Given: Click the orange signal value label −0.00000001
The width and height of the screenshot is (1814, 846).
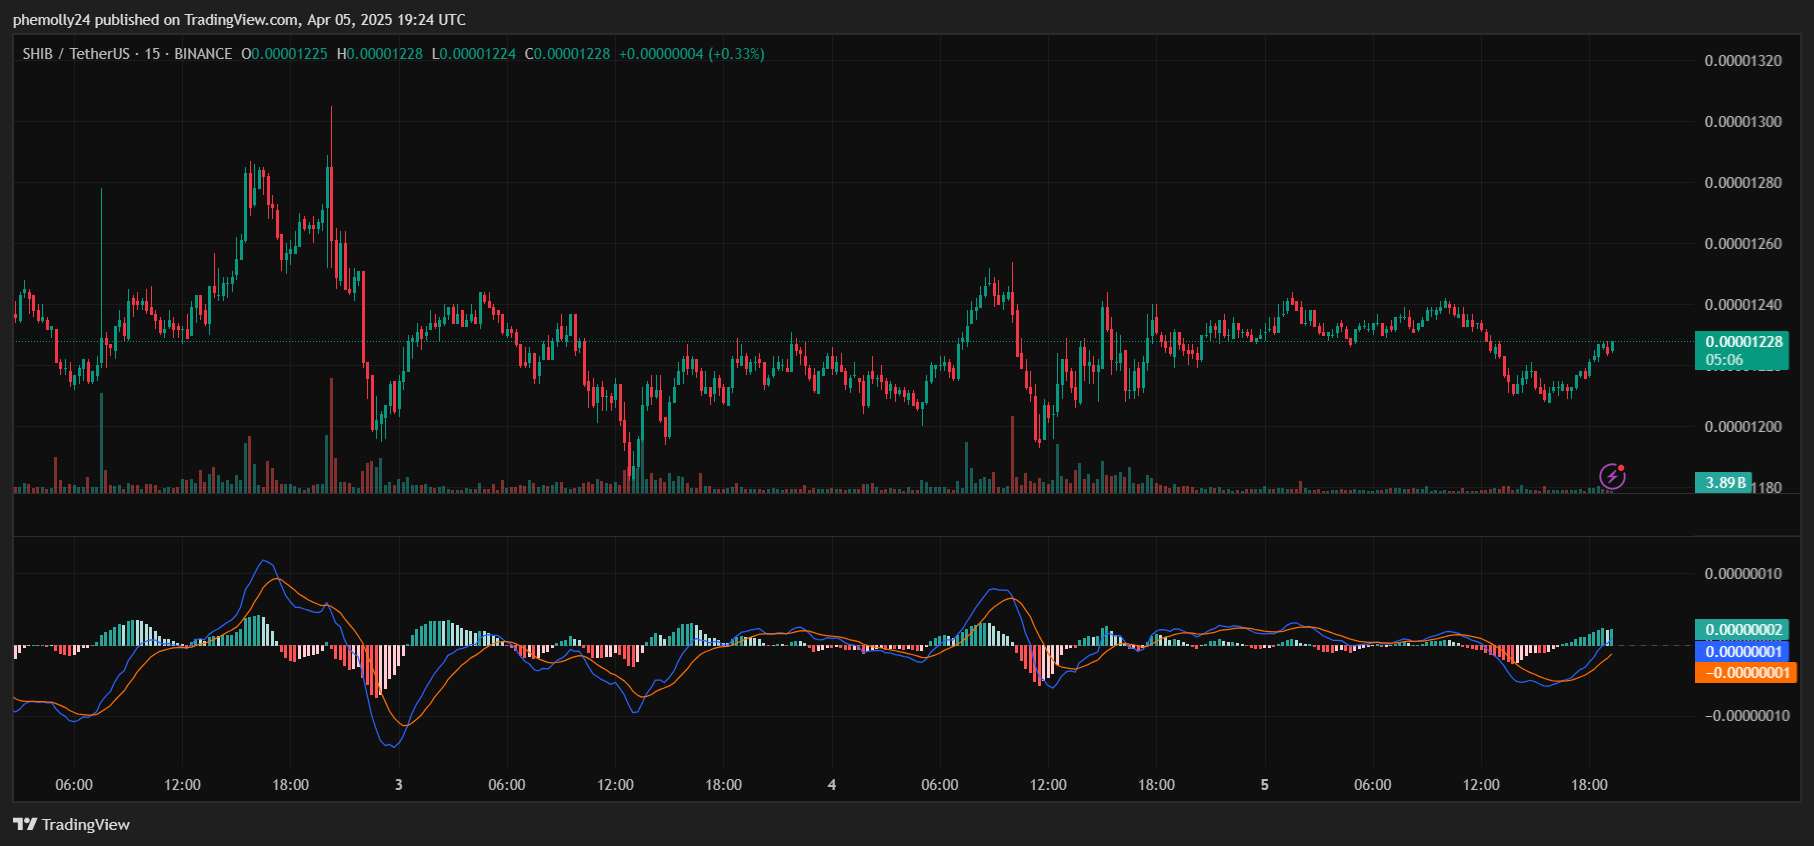Looking at the screenshot, I should click(x=1745, y=673).
